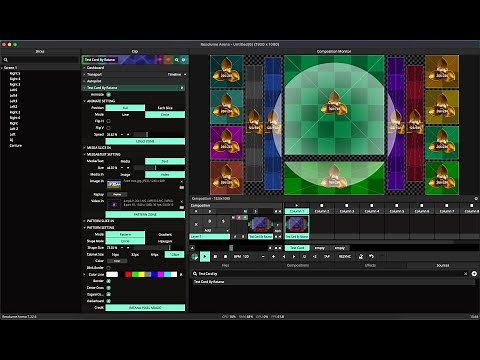Remove the Image In file with its X
This screenshot has width=480, height=360.
pyautogui.click(x=182, y=182)
